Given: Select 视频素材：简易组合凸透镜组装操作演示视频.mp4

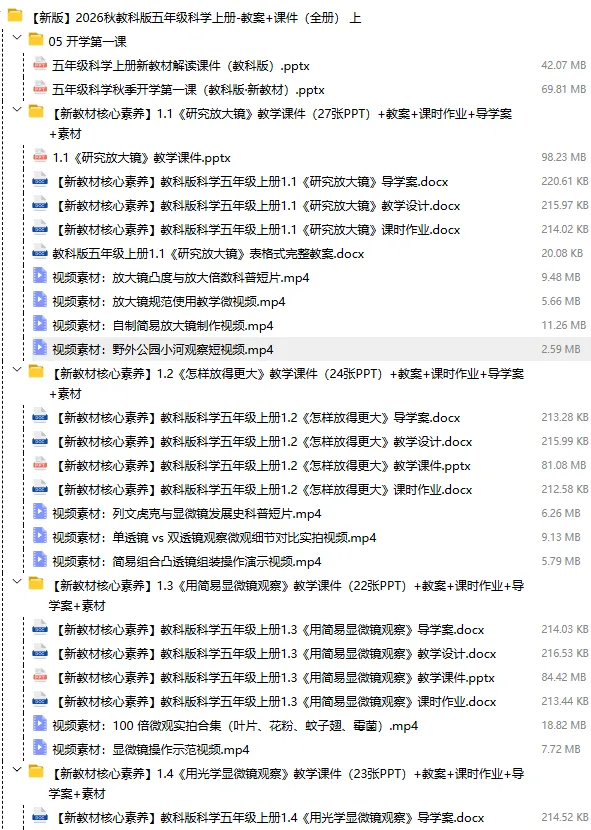Looking at the screenshot, I should 186,562.
